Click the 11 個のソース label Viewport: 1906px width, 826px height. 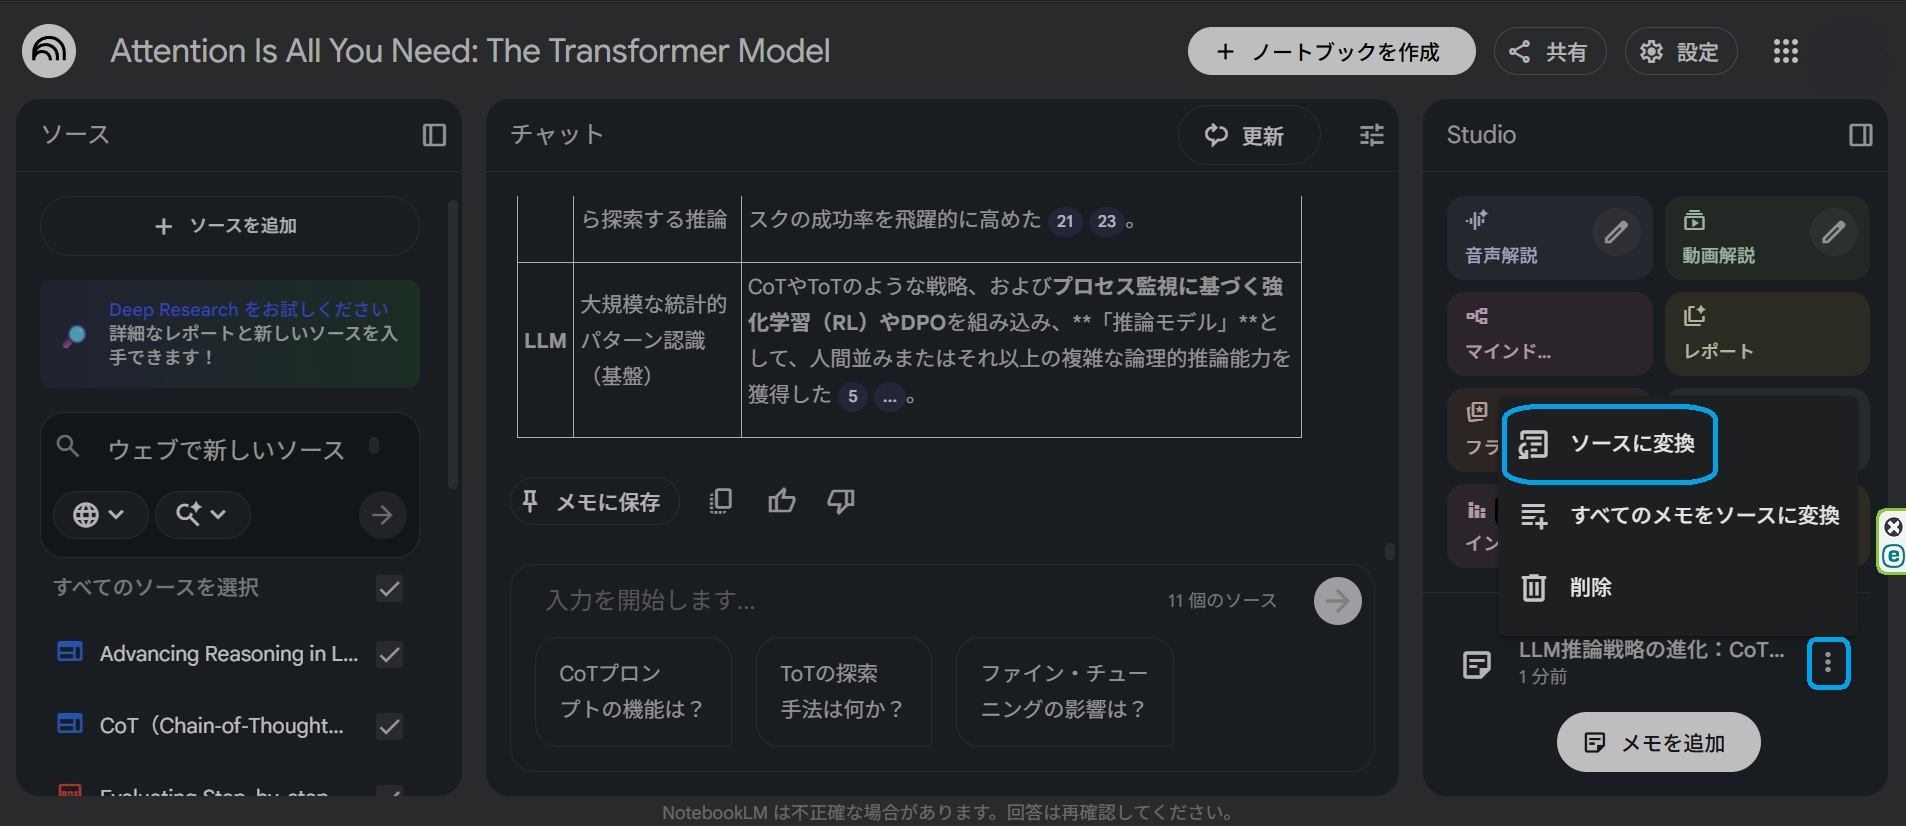[x=1222, y=601]
